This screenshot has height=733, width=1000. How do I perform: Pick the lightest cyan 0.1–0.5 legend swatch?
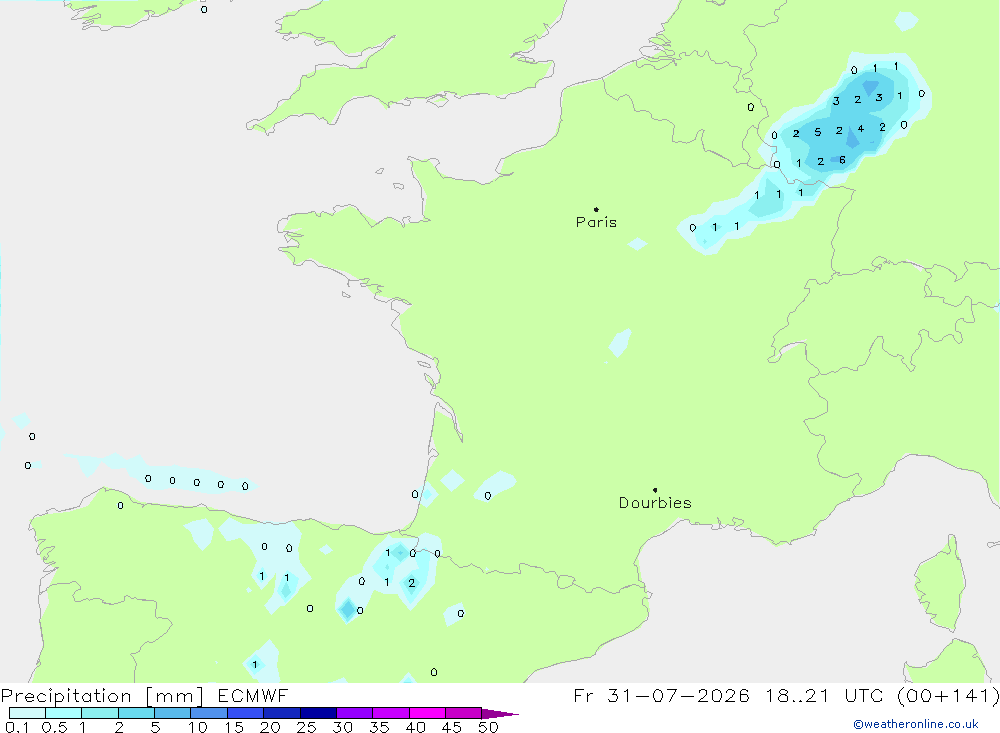pos(27,713)
